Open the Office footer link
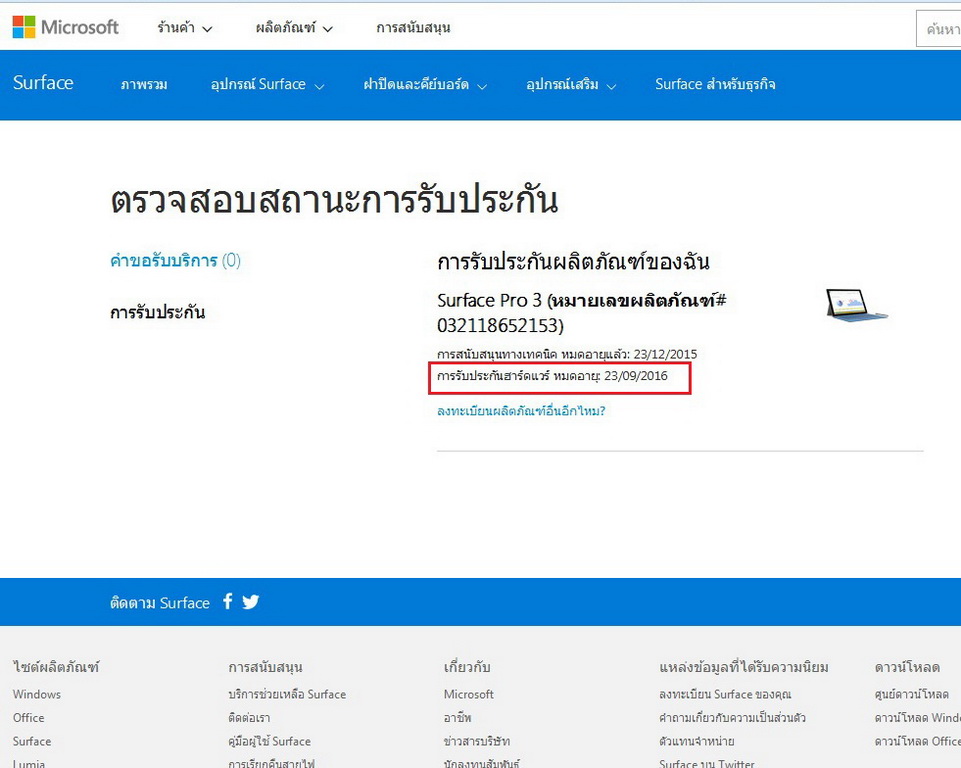The height and width of the screenshot is (768, 961). pos(28,718)
